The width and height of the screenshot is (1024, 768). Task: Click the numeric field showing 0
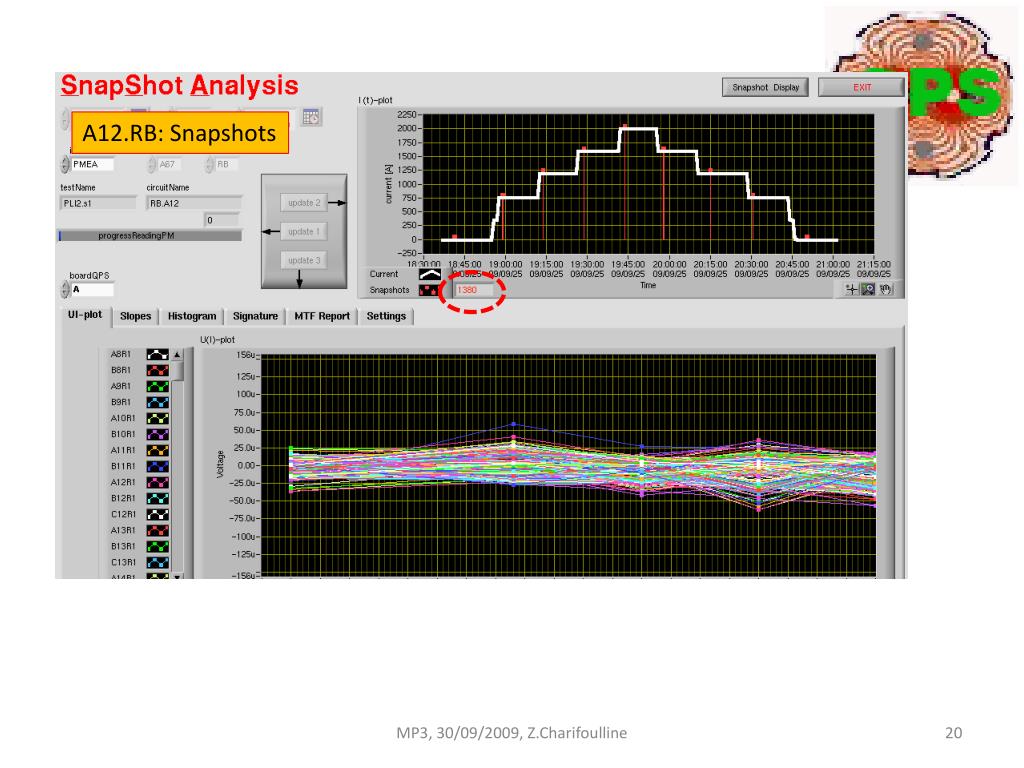222,220
